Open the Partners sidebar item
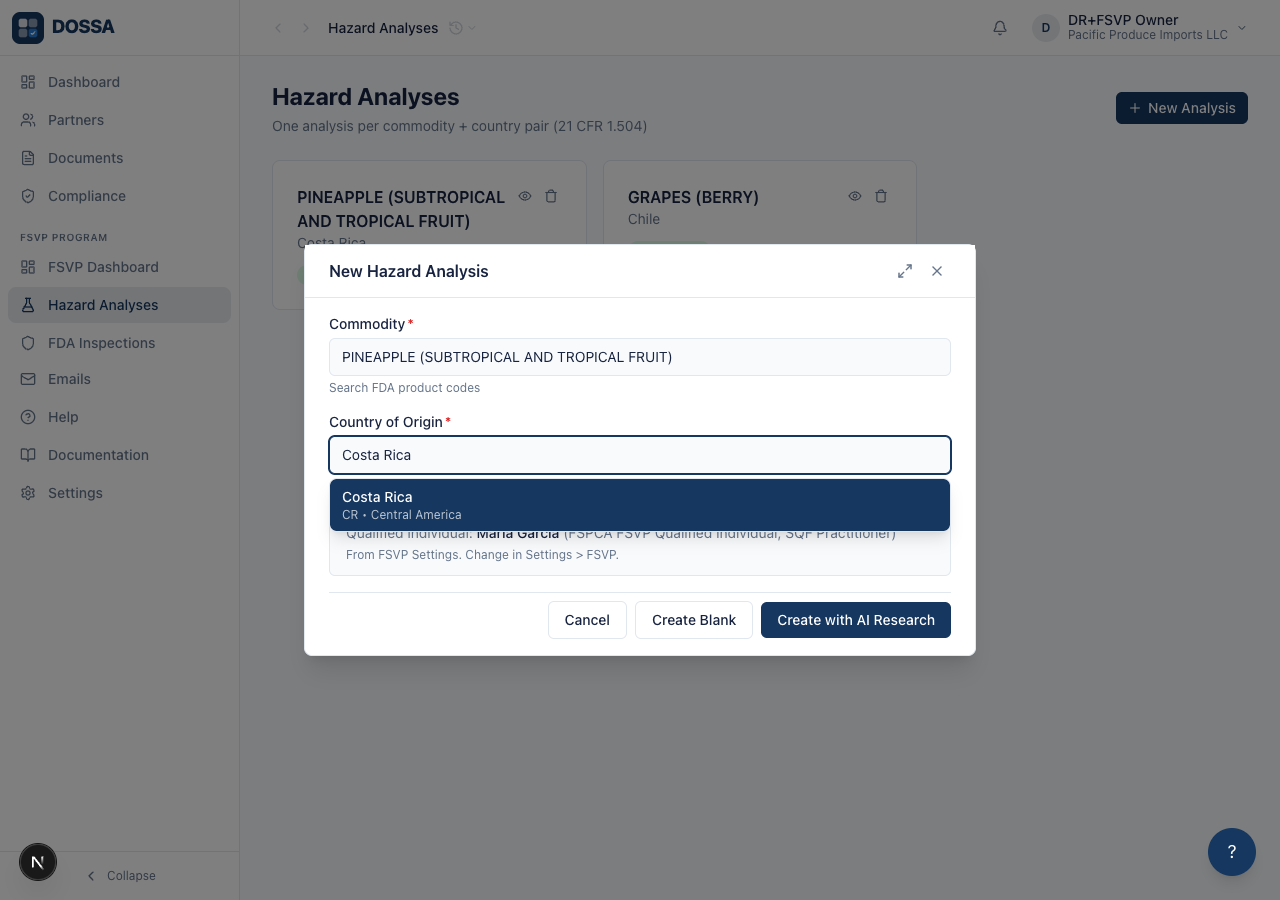This screenshot has height=900, width=1280. click(119, 120)
